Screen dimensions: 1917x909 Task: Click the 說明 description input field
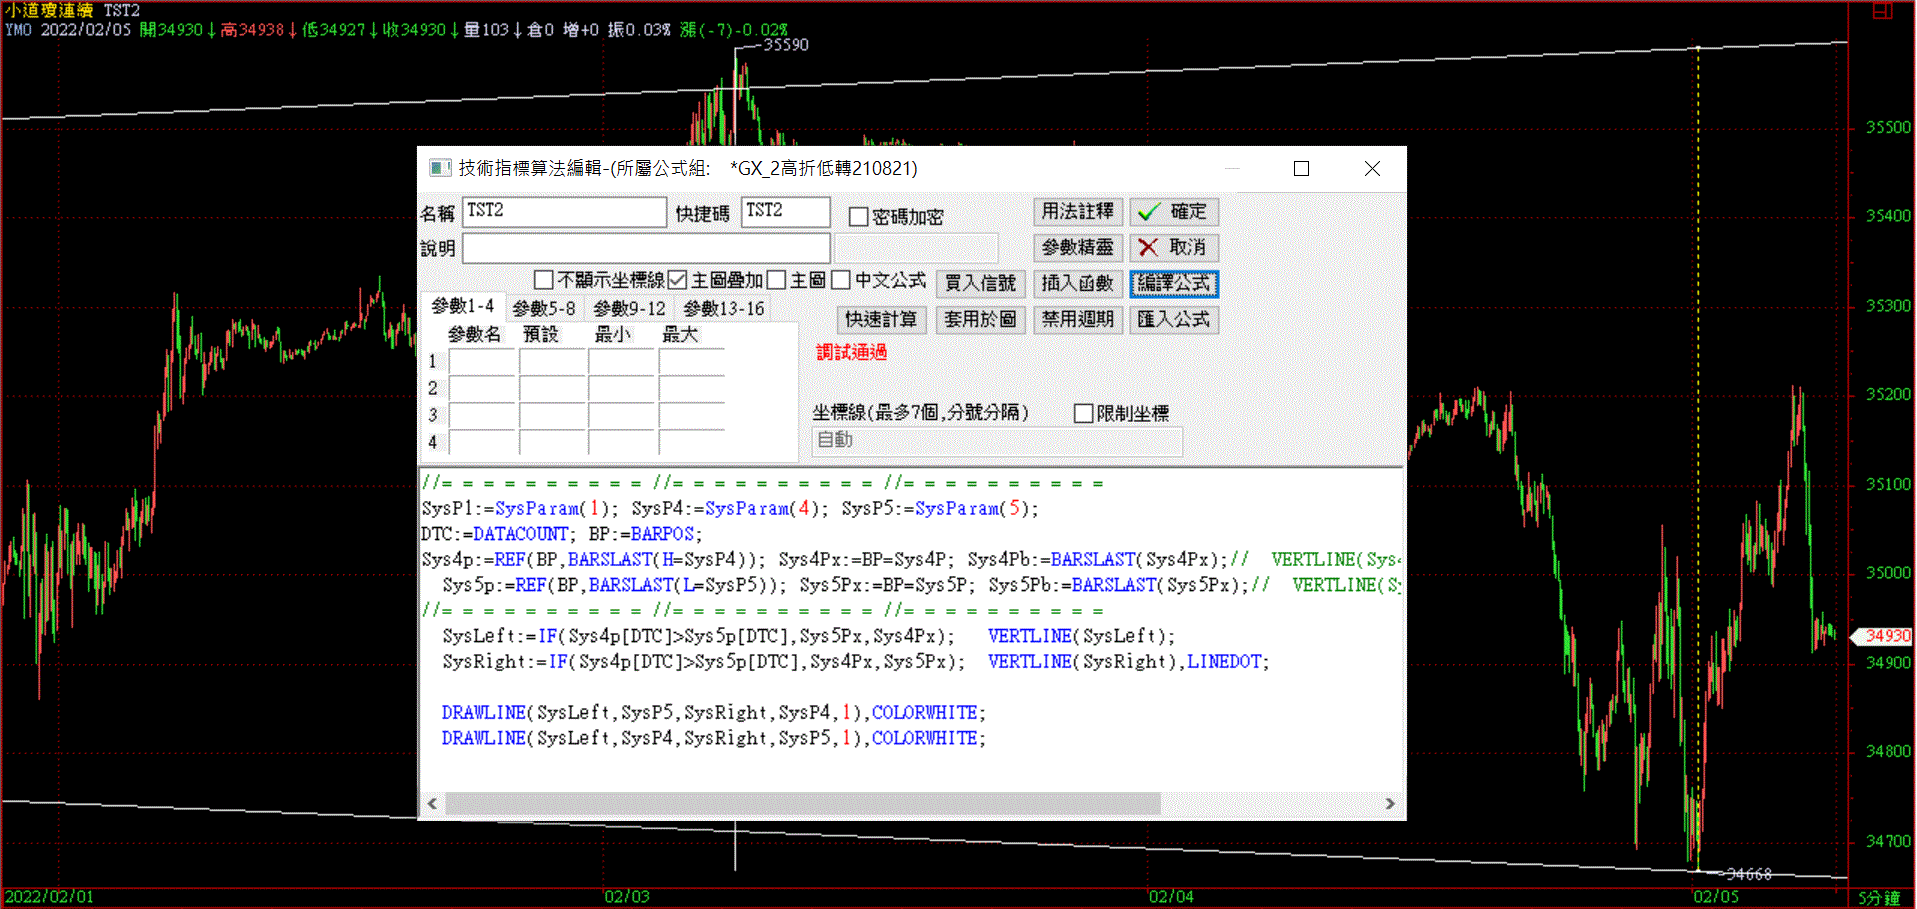click(646, 248)
